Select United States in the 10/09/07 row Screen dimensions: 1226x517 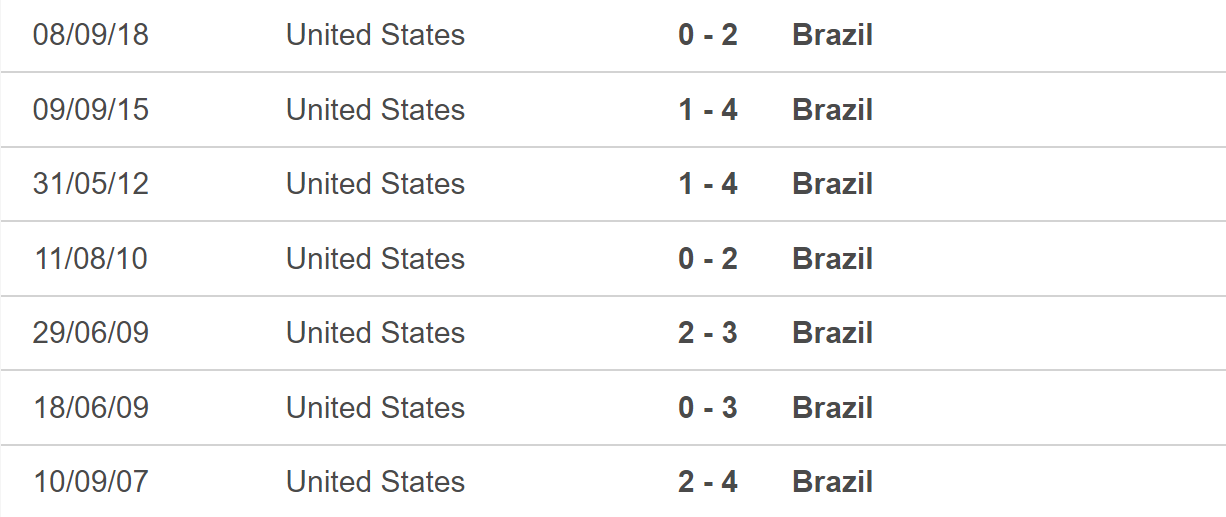[376, 482]
